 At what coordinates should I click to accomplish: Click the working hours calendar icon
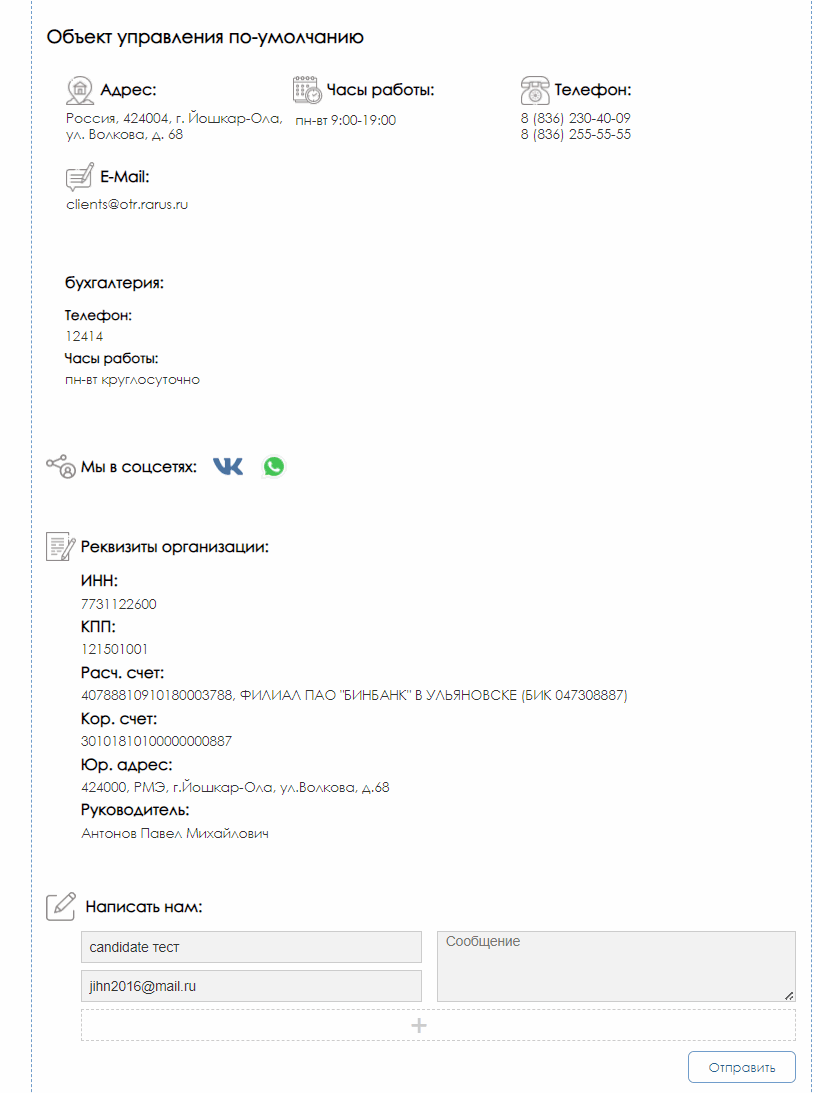(x=307, y=90)
